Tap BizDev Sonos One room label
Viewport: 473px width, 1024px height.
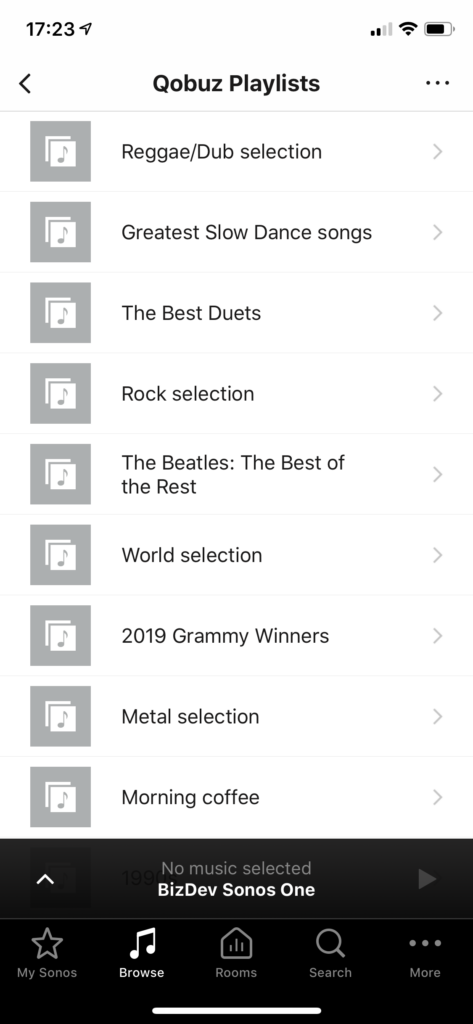point(236,890)
